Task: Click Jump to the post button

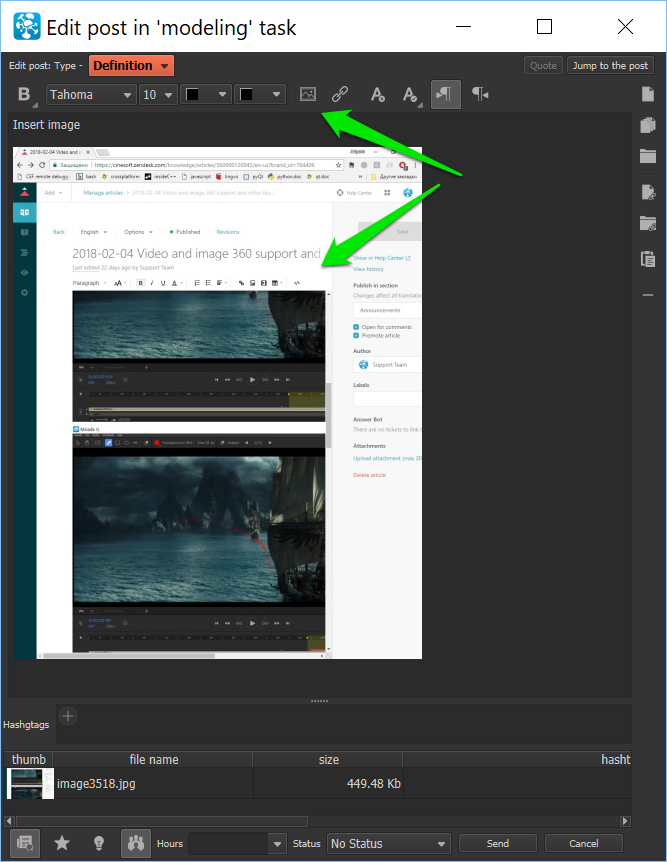Action: pyautogui.click(x=610, y=65)
